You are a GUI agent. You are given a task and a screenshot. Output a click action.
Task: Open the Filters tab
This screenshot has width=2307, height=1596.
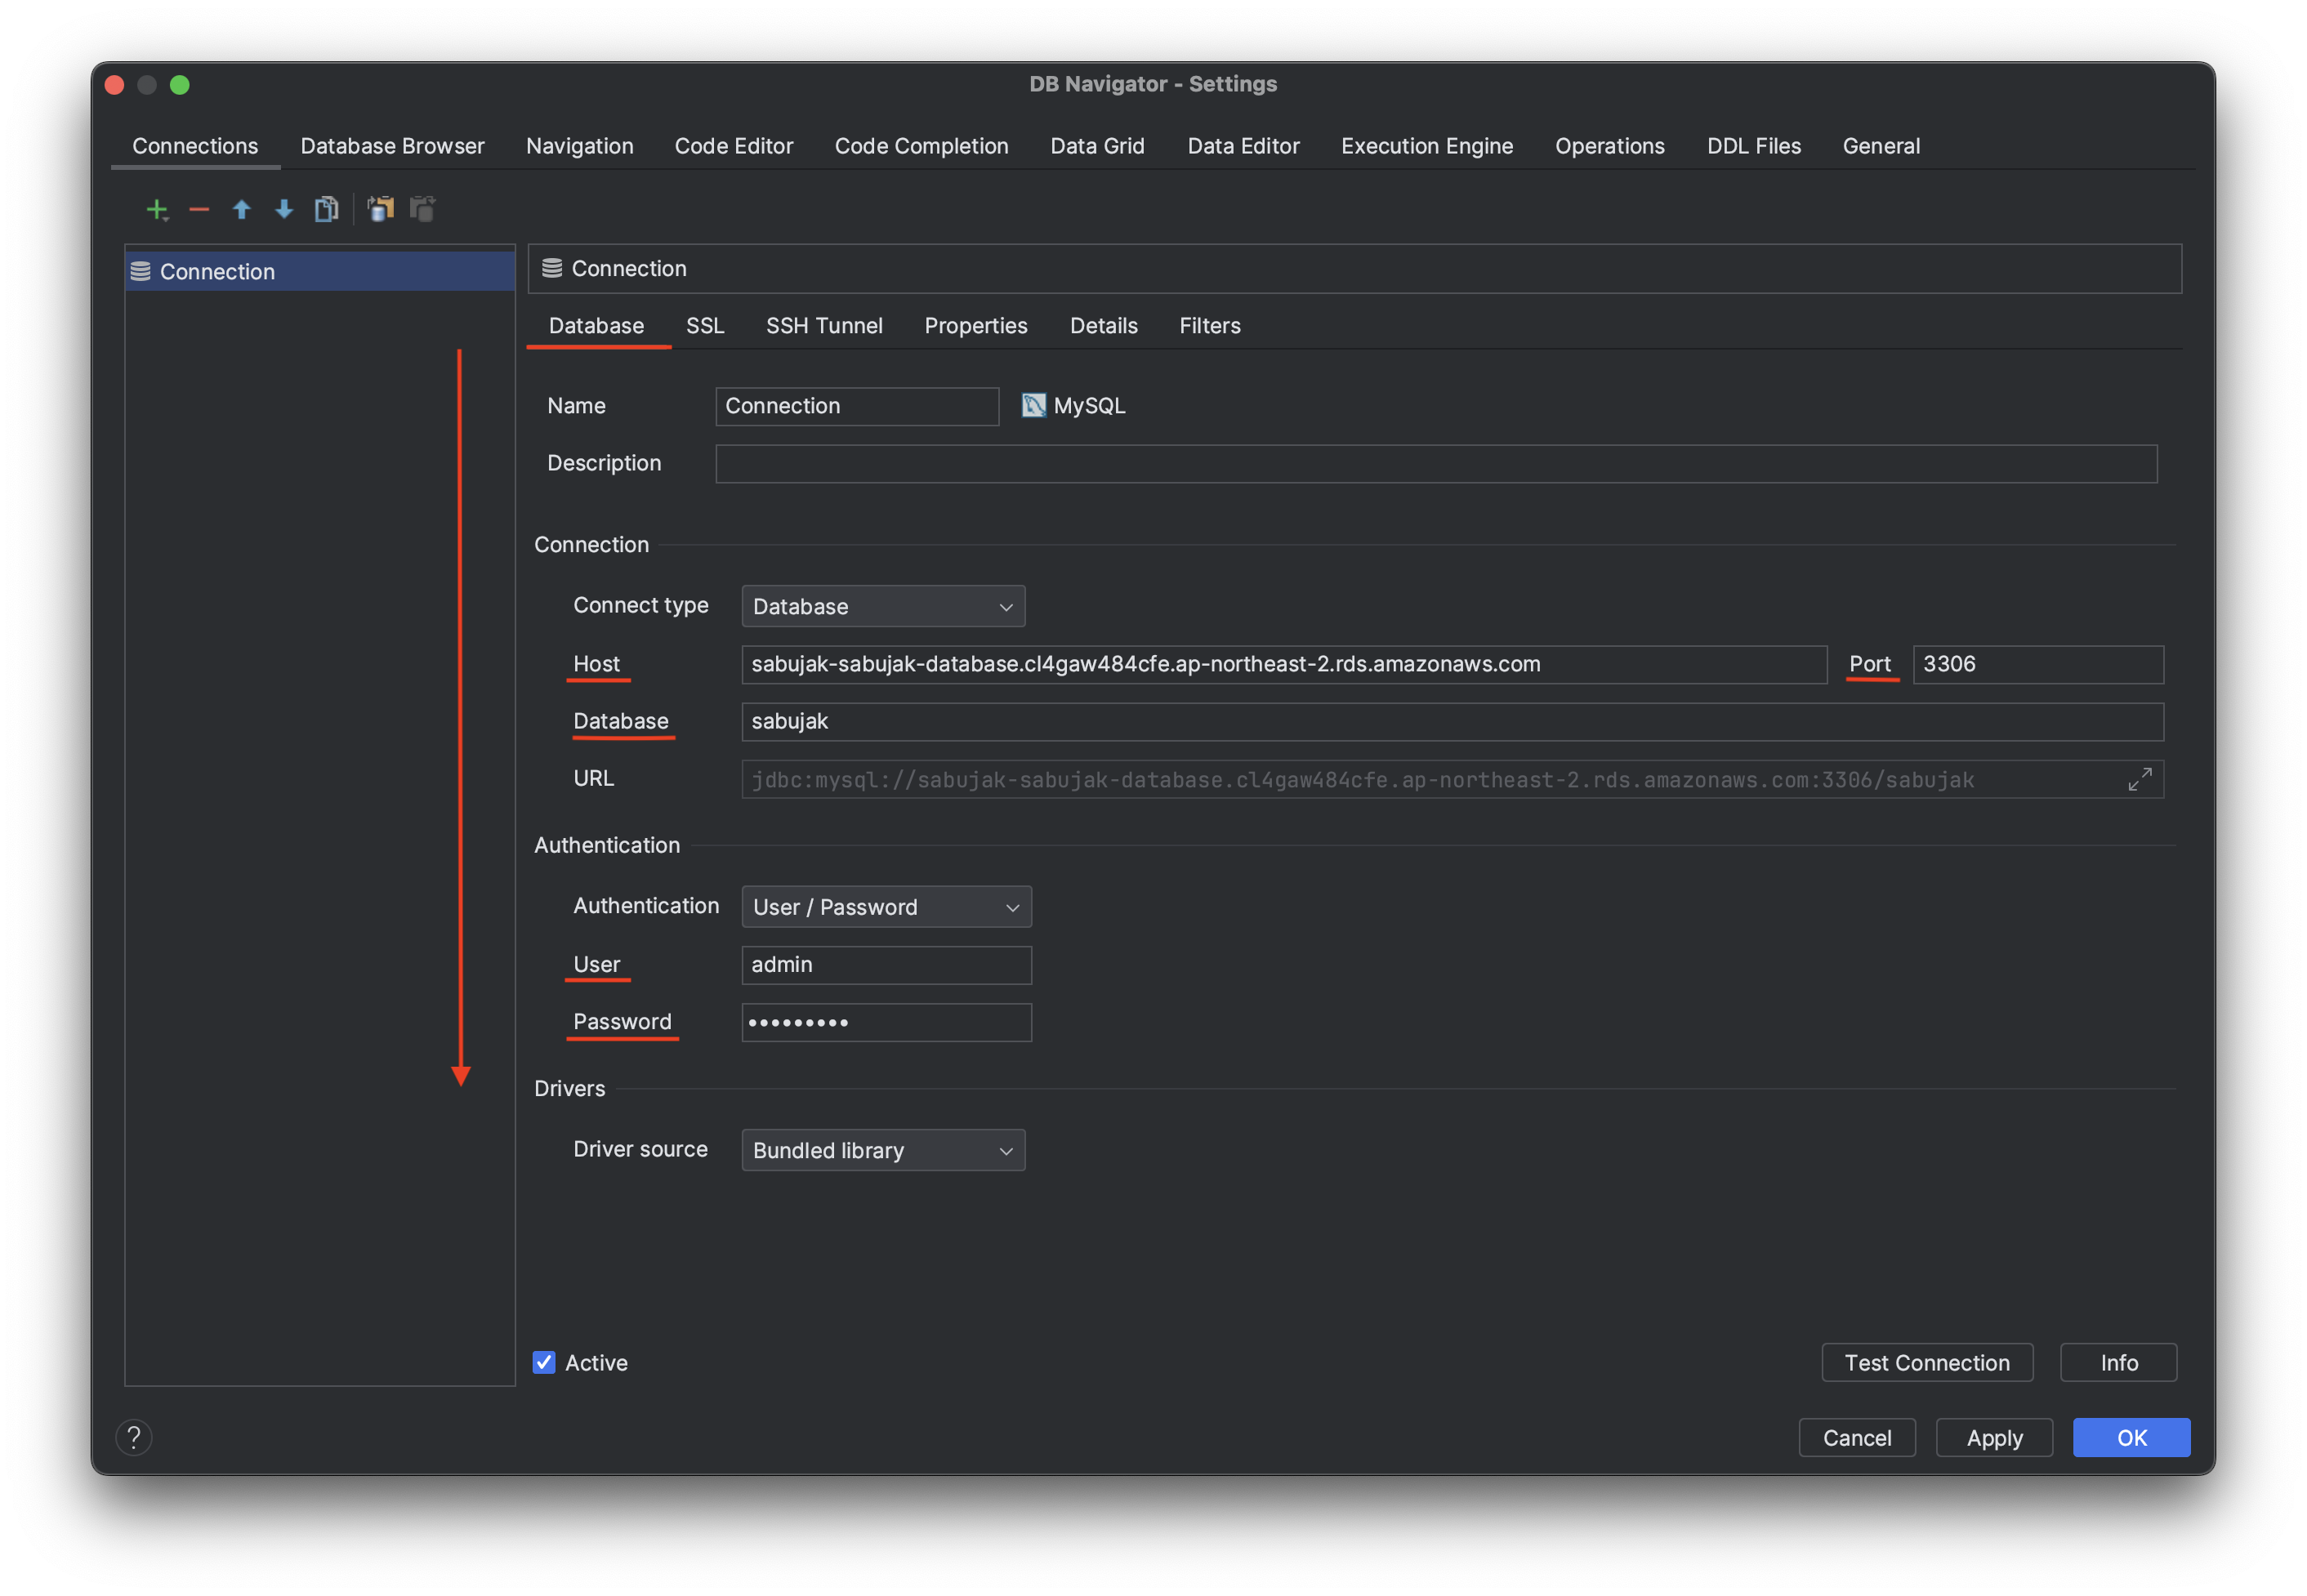tap(1209, 326)
